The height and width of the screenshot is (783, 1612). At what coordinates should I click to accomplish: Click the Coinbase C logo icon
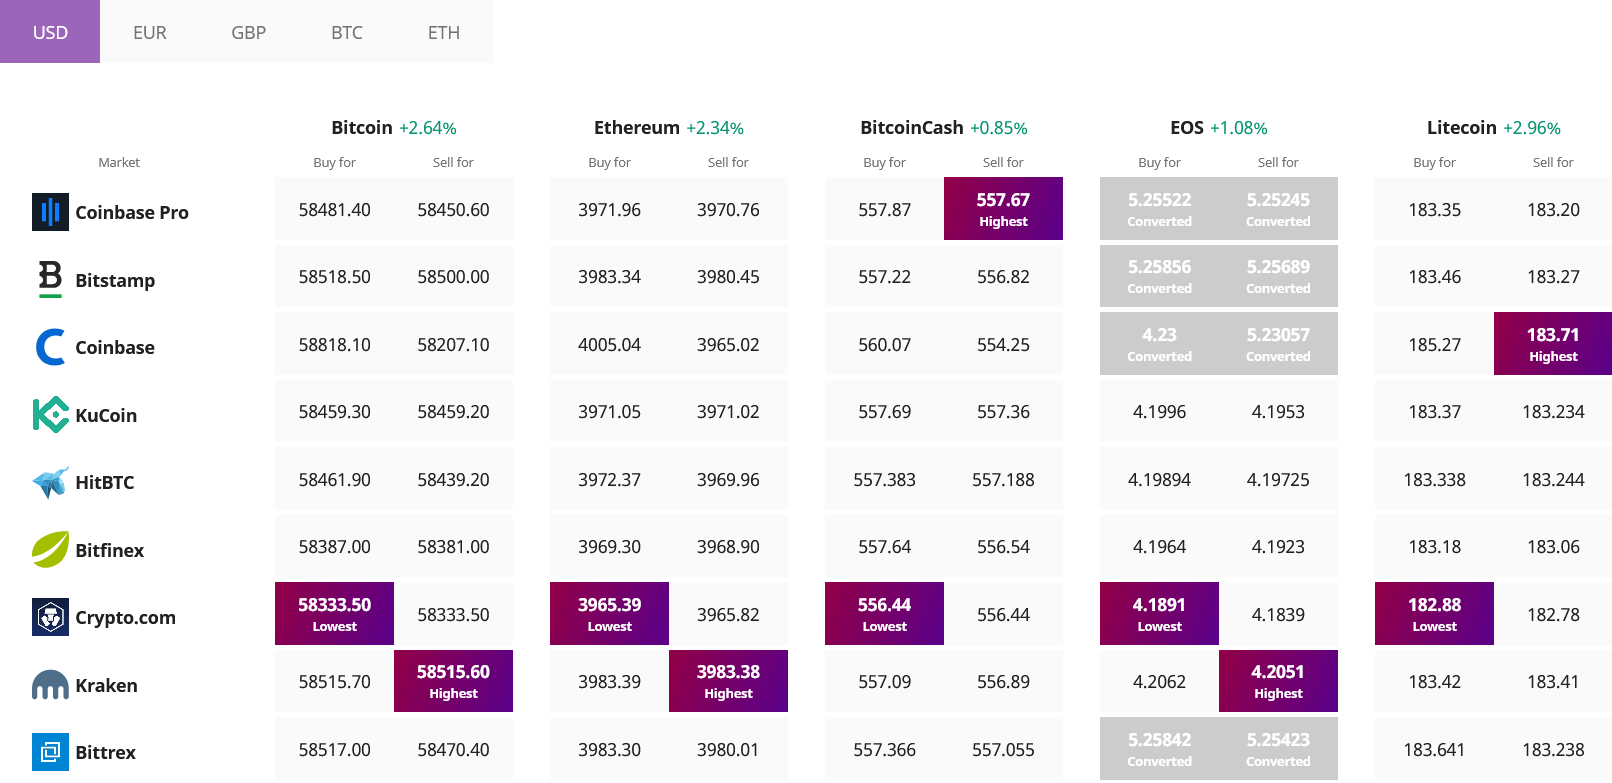[x=50, y=347]
